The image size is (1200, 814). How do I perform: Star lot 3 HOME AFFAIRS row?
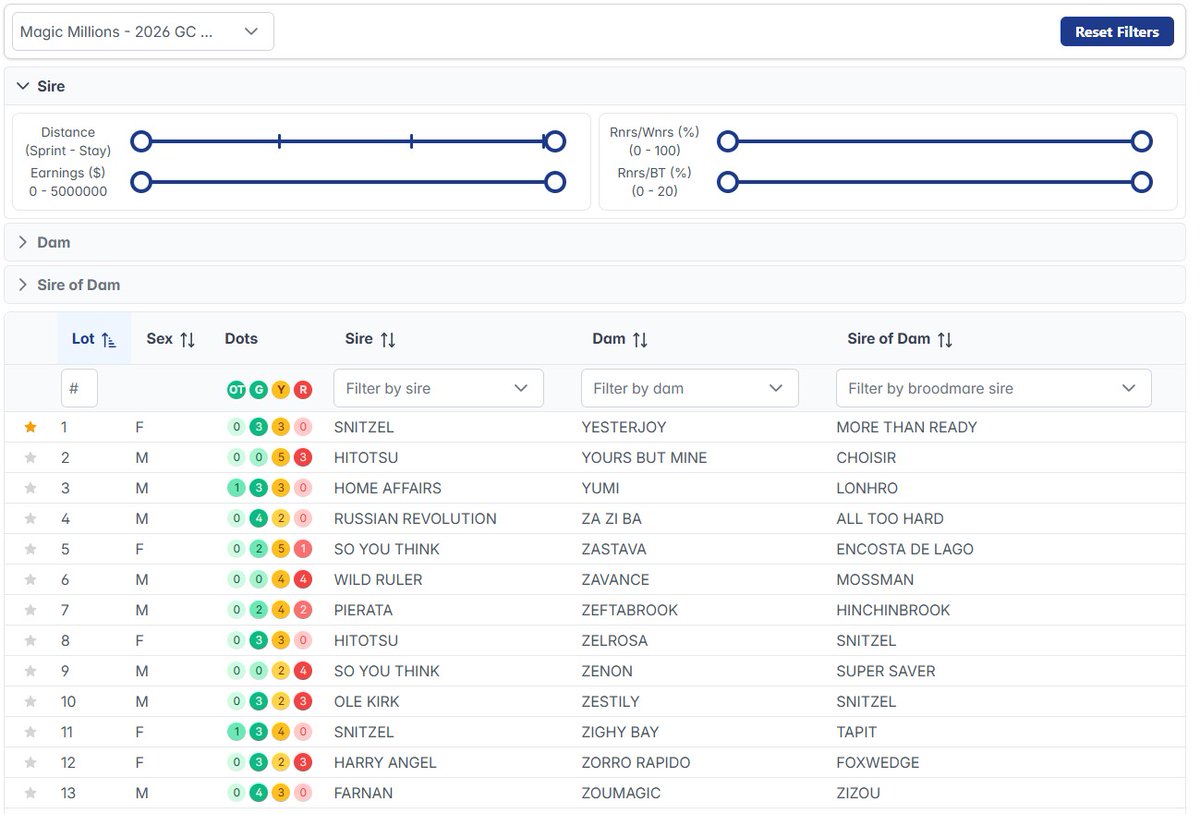point(30,488)
